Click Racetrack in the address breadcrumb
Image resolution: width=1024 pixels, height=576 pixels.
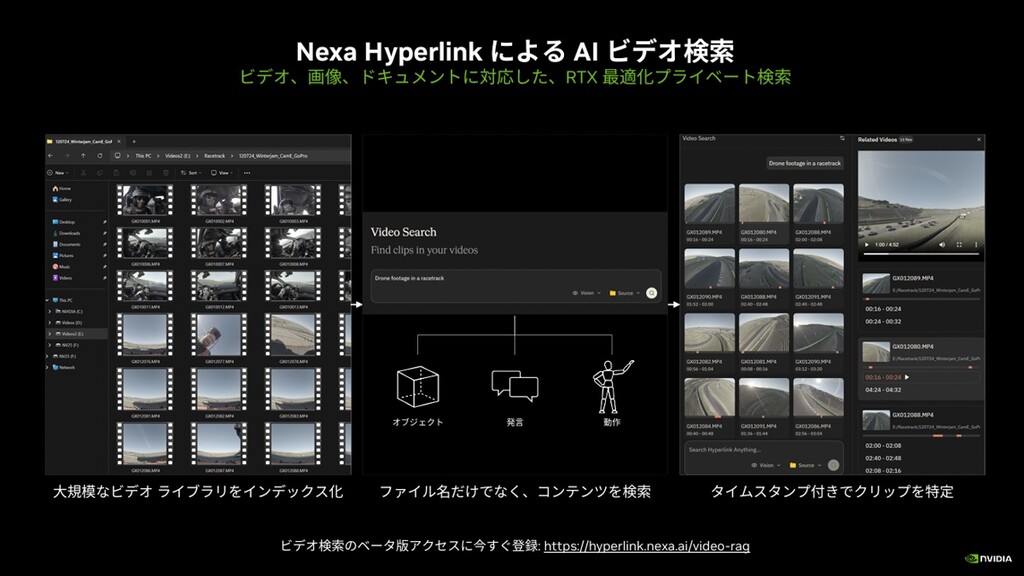(x=214, y=155)
